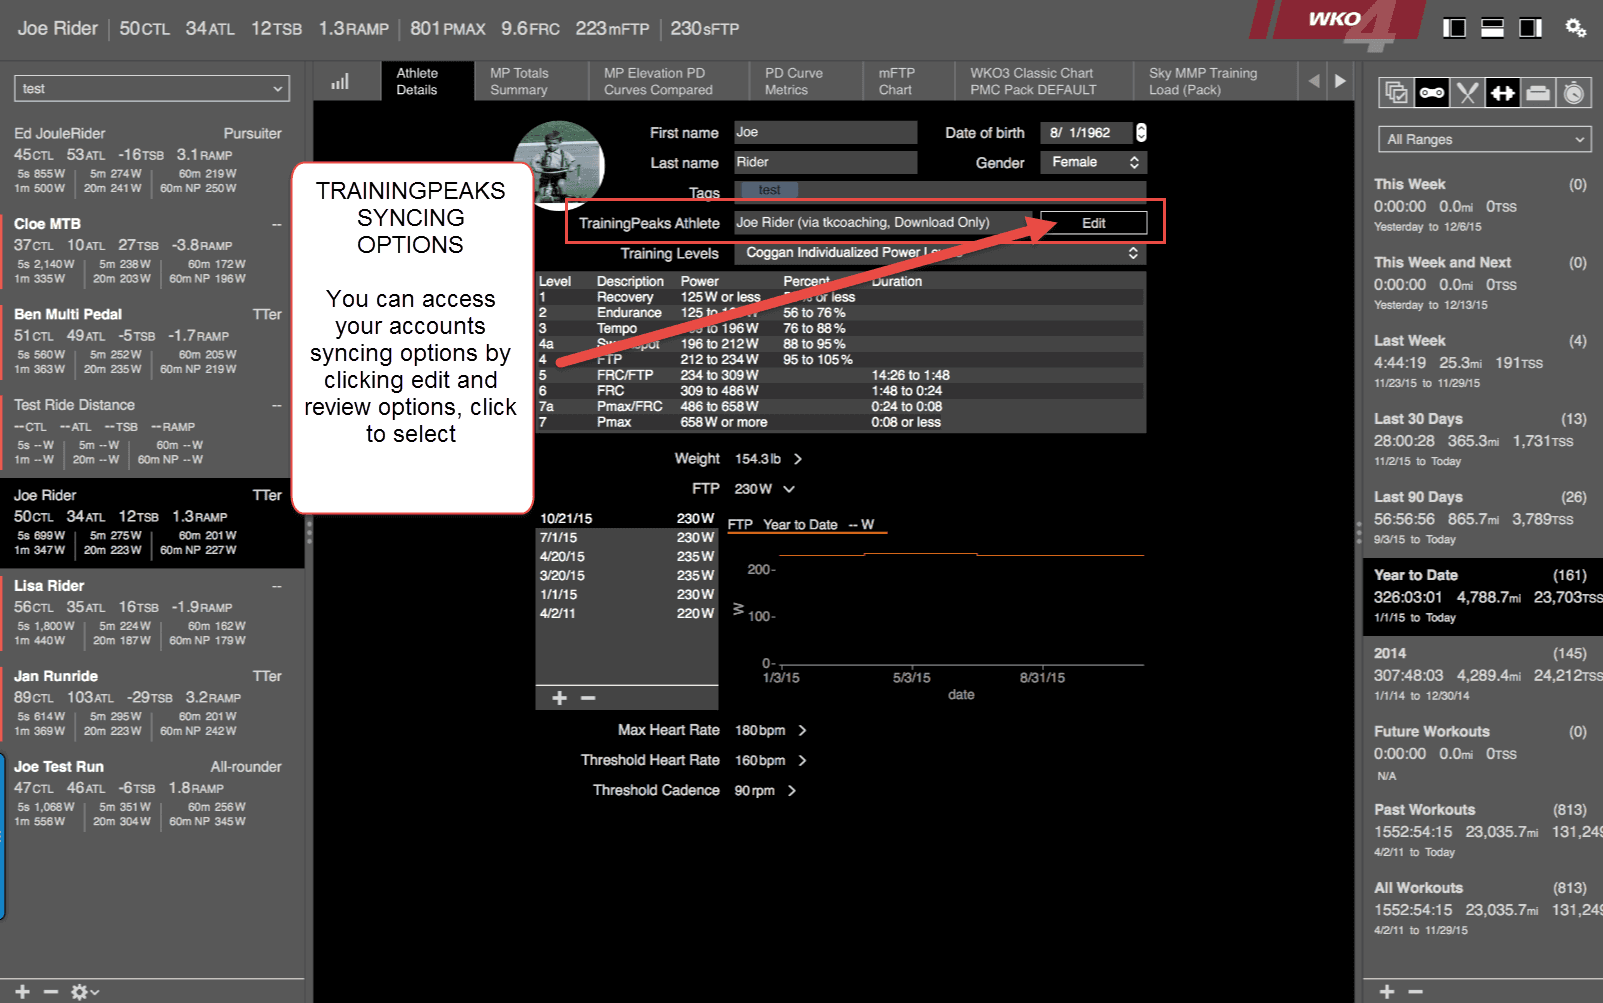The height and width of the screenshot is (1003, 1603).
Task: Expand the Threshold Heart Rate chevron
Action: pos(802,761)
